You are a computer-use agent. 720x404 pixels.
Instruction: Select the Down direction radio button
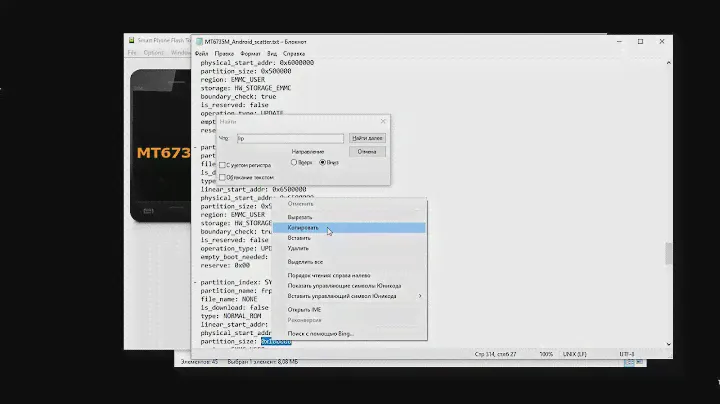pyautogui.click(x=322, y=162)
